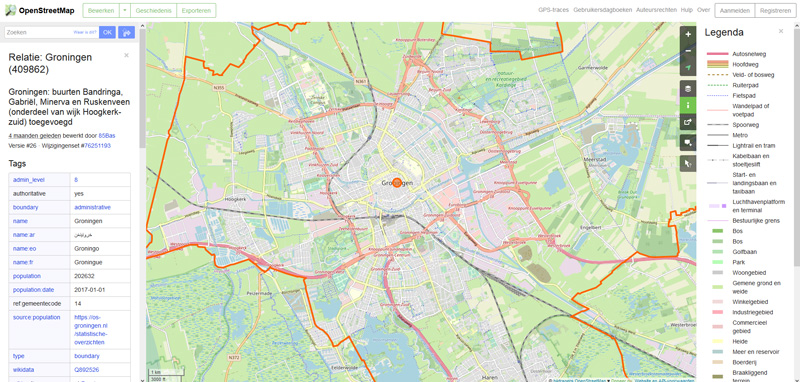Close the Relatie Groningen sidebar
The height and width of the screenshot is (382, 800).
127,55
